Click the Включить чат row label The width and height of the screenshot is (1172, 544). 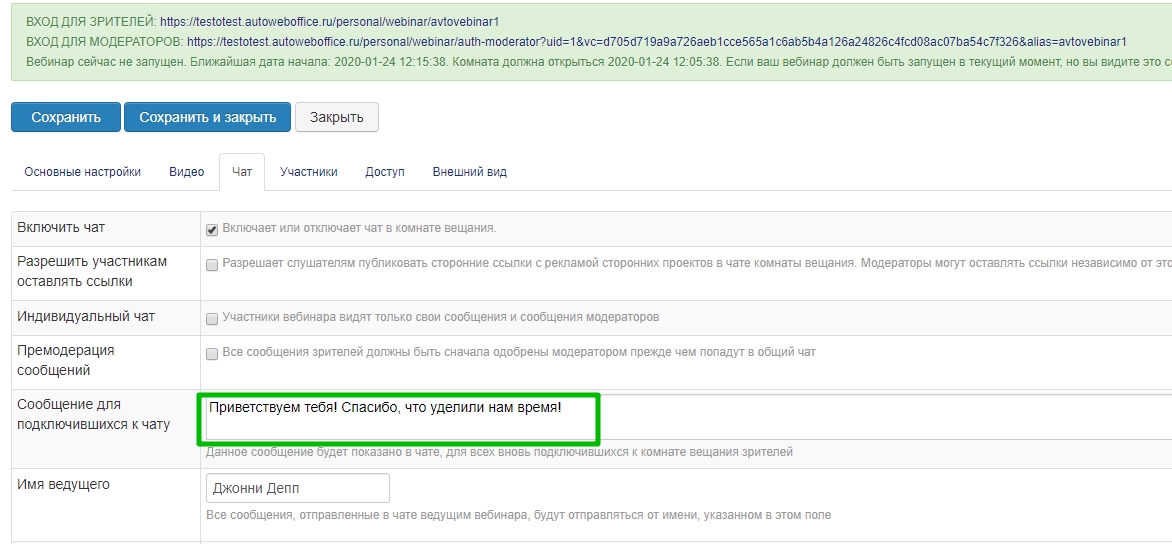click(61, 228)
